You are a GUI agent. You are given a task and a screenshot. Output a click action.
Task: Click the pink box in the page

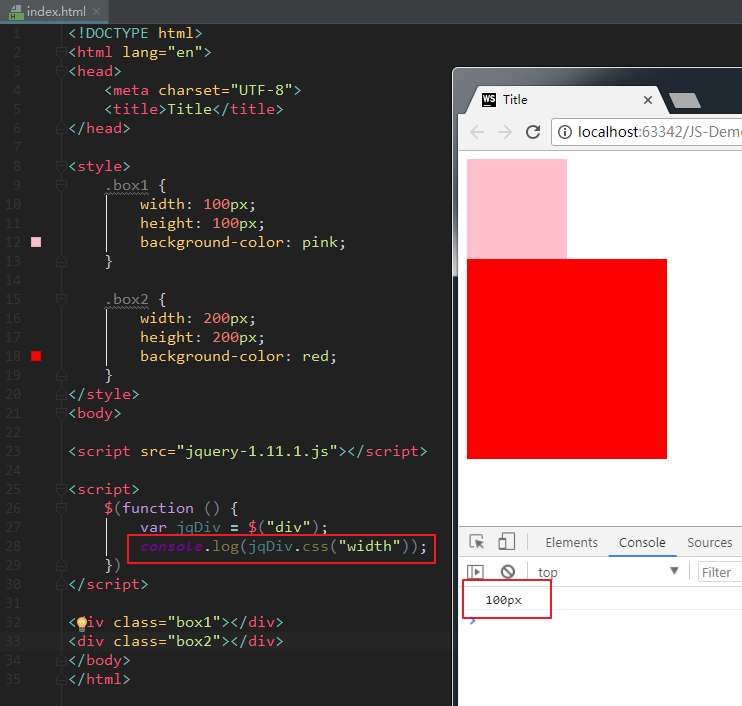pos(517,209)
